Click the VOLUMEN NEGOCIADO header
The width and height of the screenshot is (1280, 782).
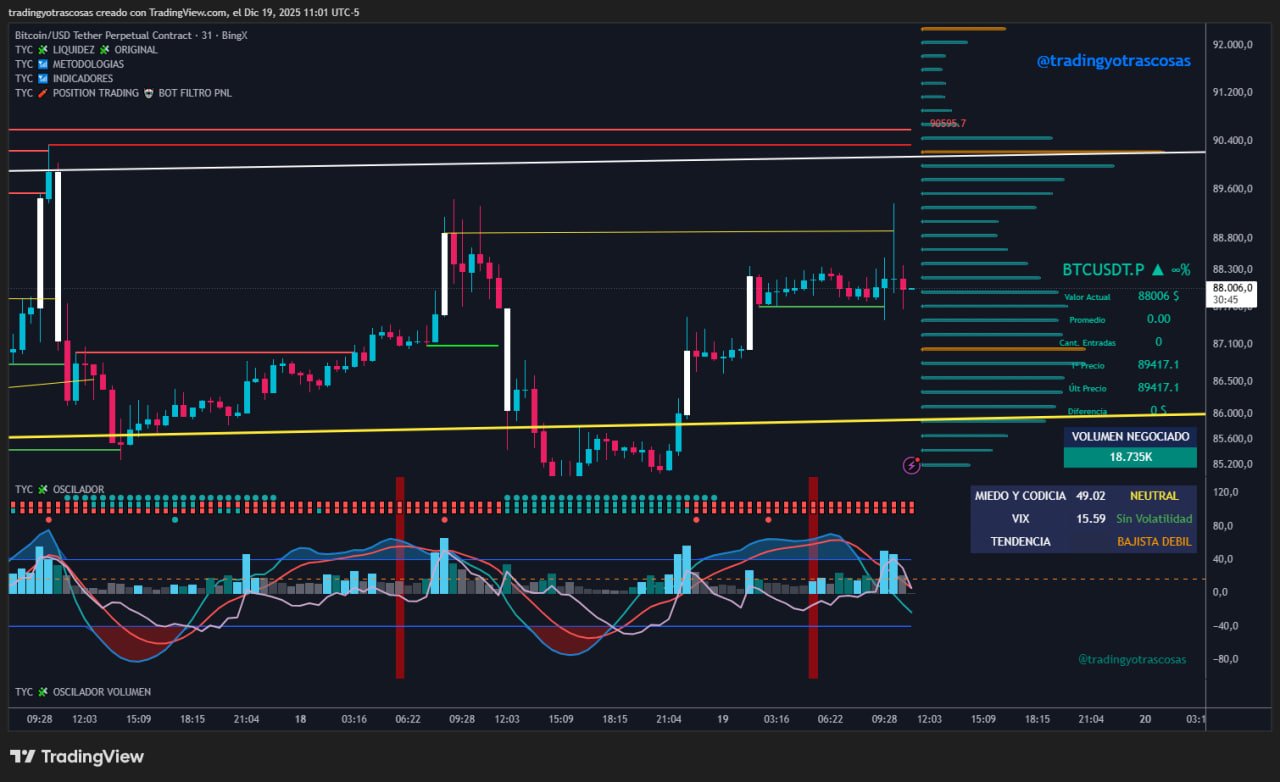1130,437
